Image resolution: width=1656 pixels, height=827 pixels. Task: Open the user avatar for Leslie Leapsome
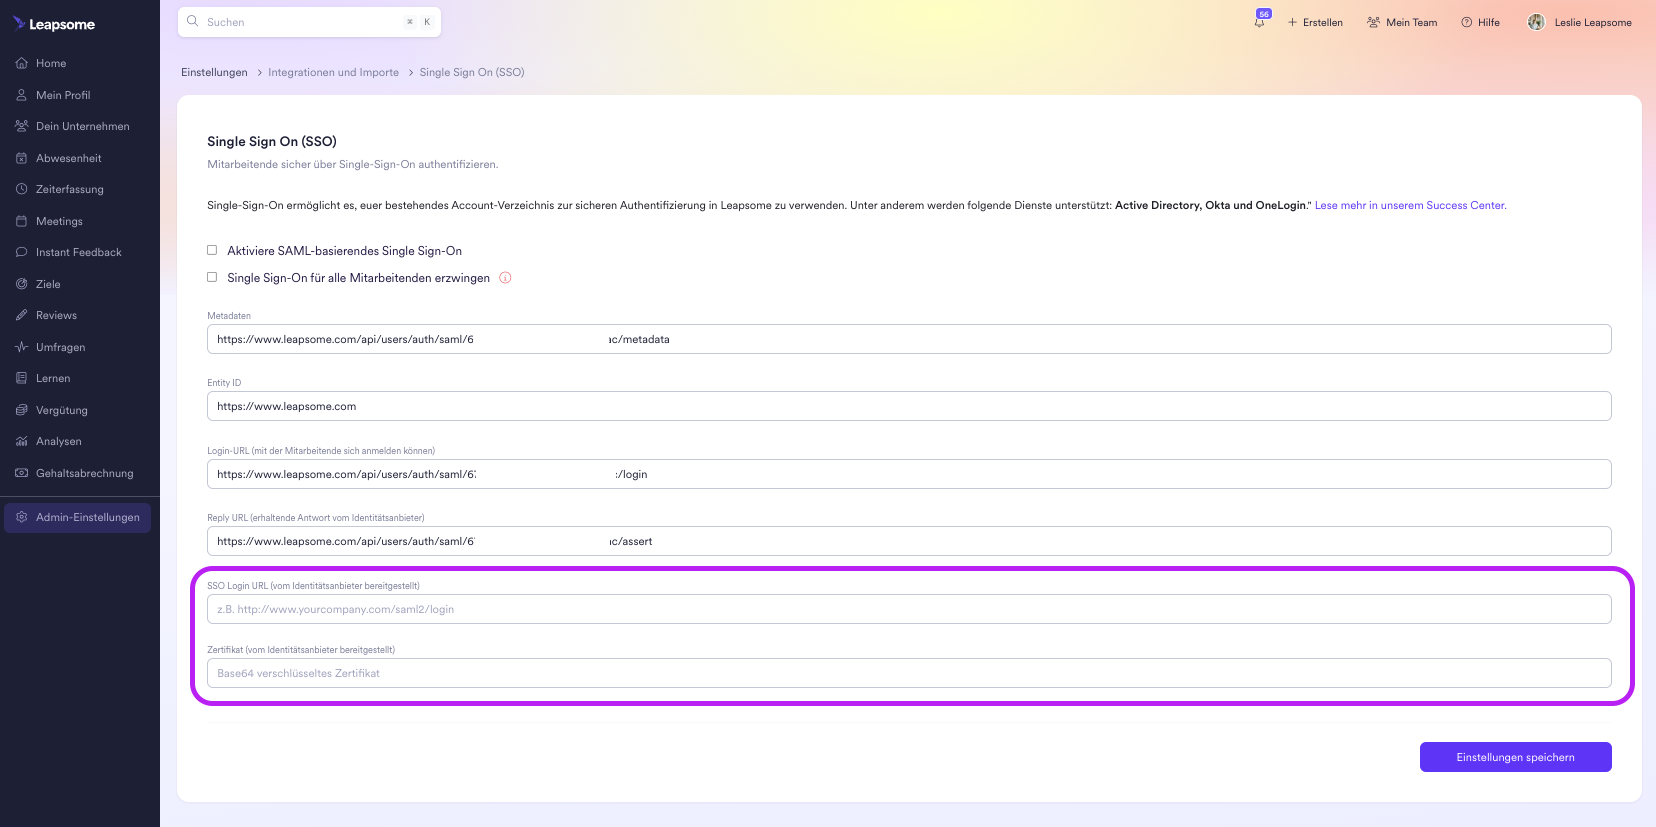[x=1536, y=22]
